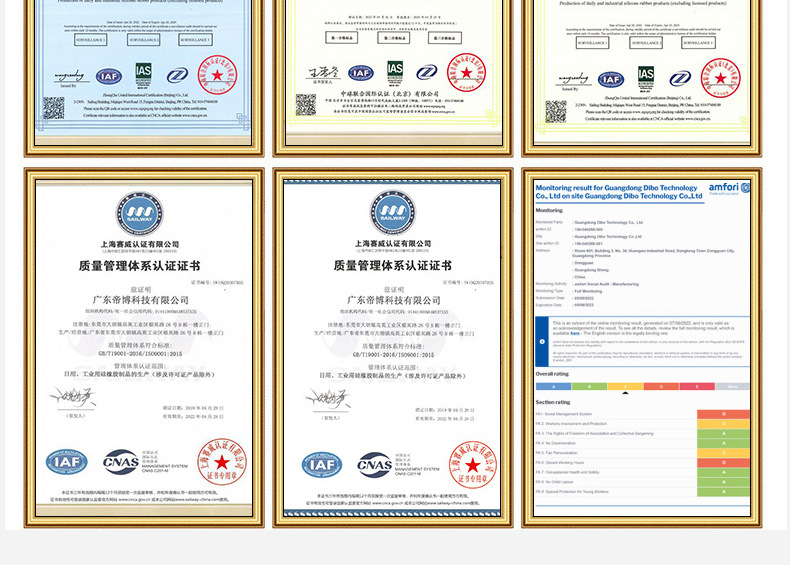Click red stamp on the pale-yellow English certificate

click(720, 78)
